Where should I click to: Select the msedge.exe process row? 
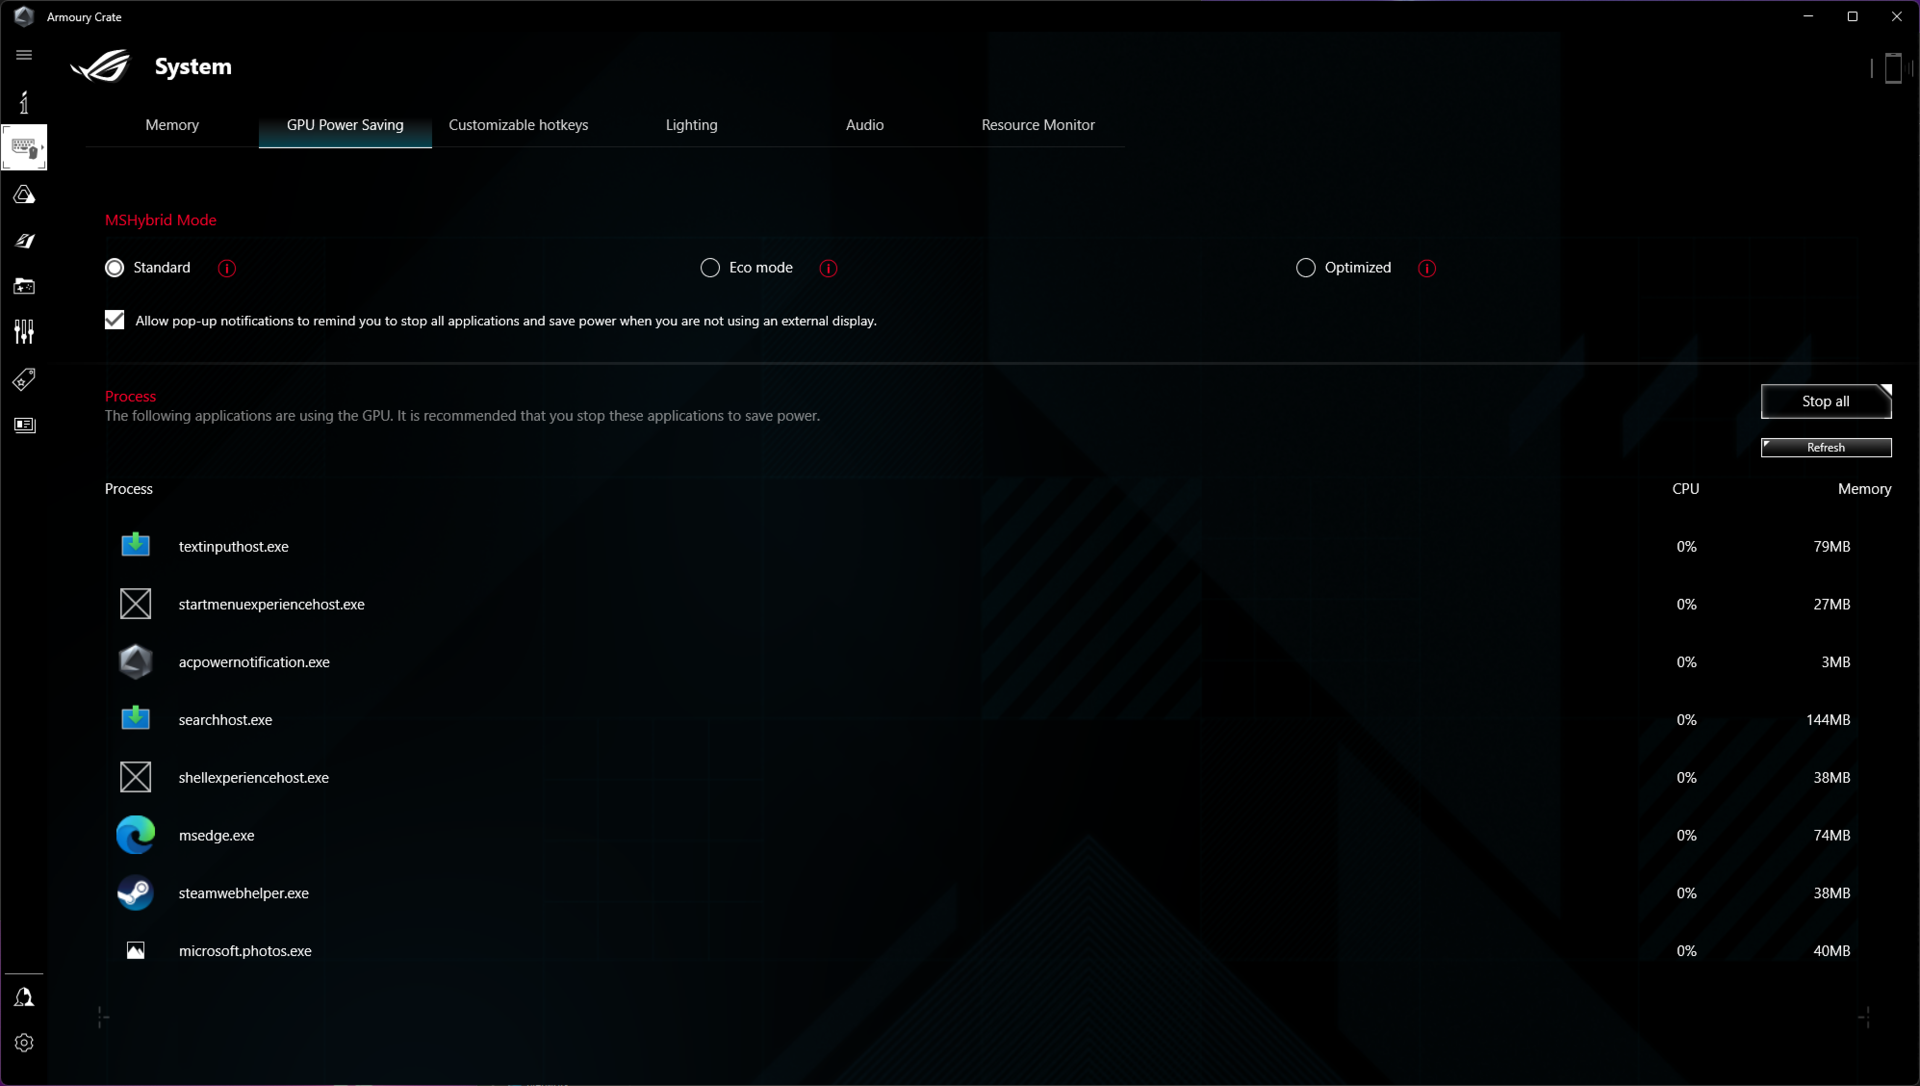pos(217,835)
